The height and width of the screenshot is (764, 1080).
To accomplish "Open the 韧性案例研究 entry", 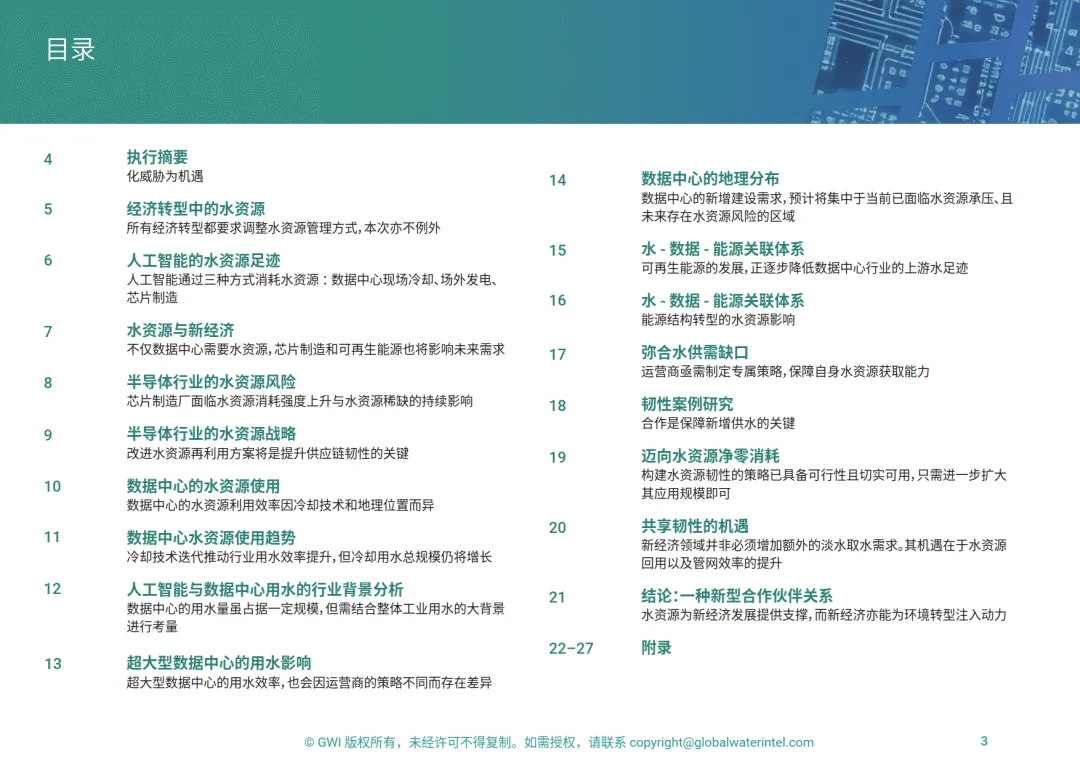I will [687, 404].
